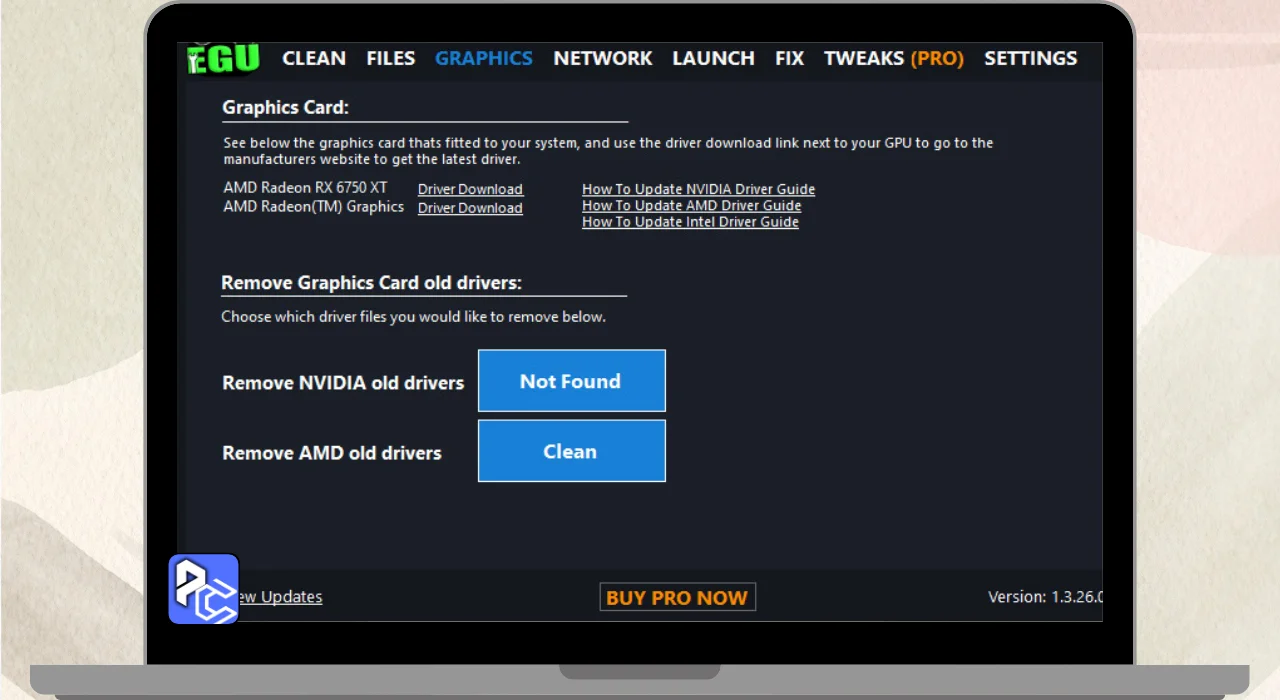Click the EGU logo icon
The height and width of the screenshot is (700, 1280).
(223, 58)
